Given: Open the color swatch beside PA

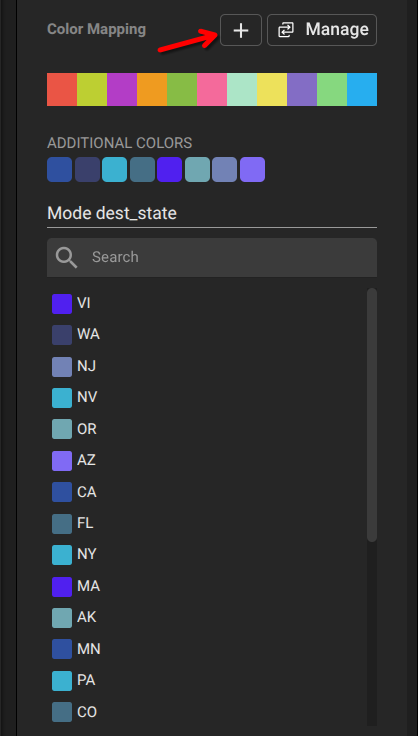Looking at the screenshot, I should (x=62, y=681).
